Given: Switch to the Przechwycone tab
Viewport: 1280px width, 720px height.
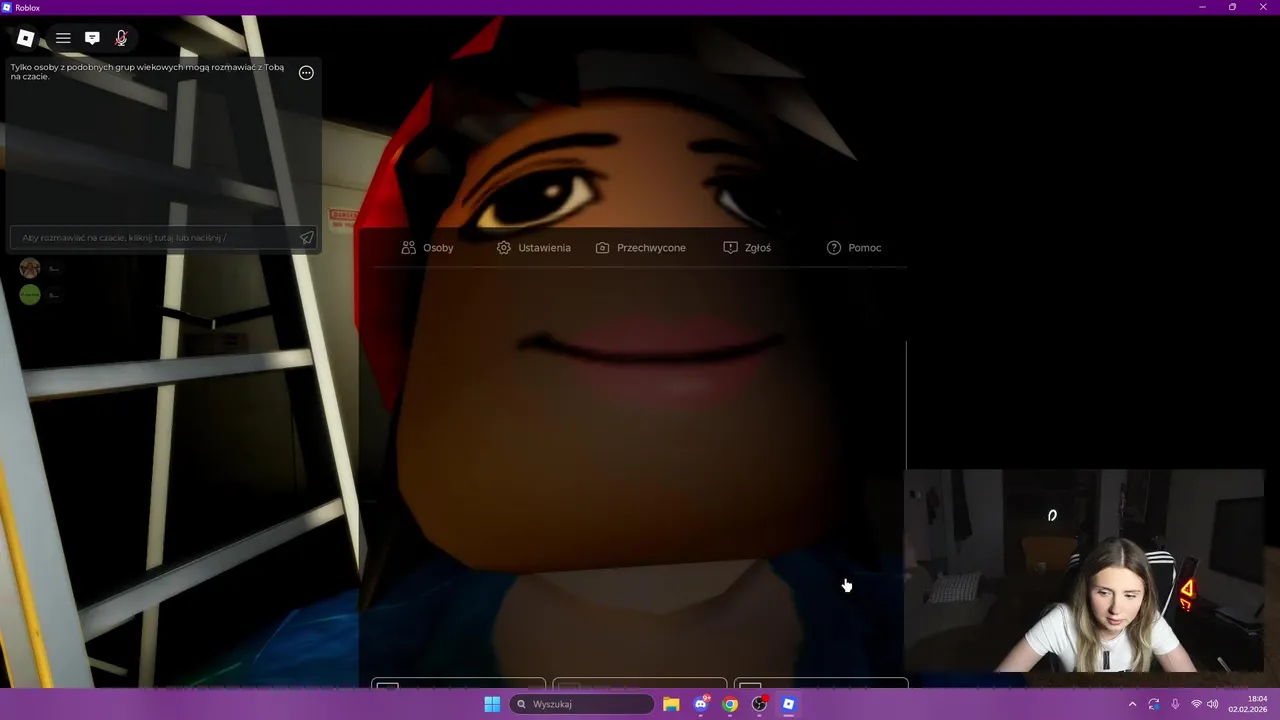Looking at the screenshot, I should (x=640, y=248).
